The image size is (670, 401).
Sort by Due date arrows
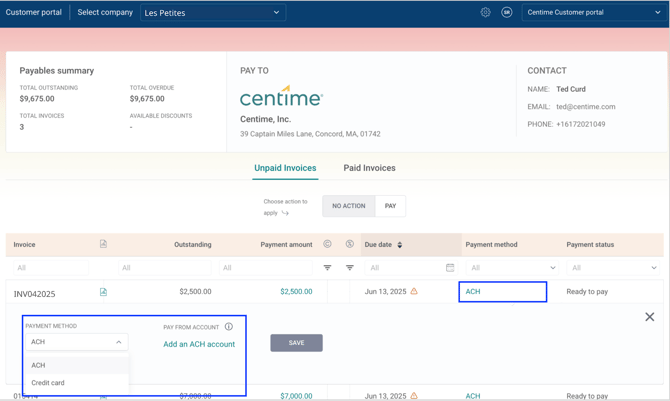pos(400,245)
